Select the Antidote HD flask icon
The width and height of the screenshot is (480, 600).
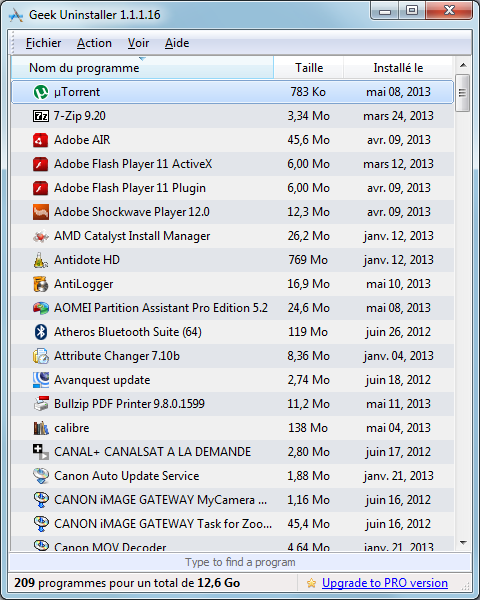point(41,260)
